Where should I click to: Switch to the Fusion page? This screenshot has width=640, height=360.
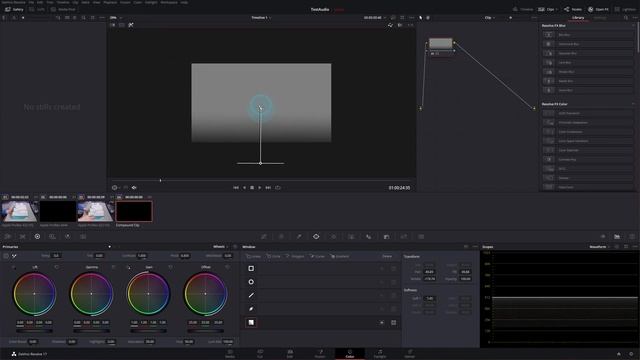click(320, 353)
